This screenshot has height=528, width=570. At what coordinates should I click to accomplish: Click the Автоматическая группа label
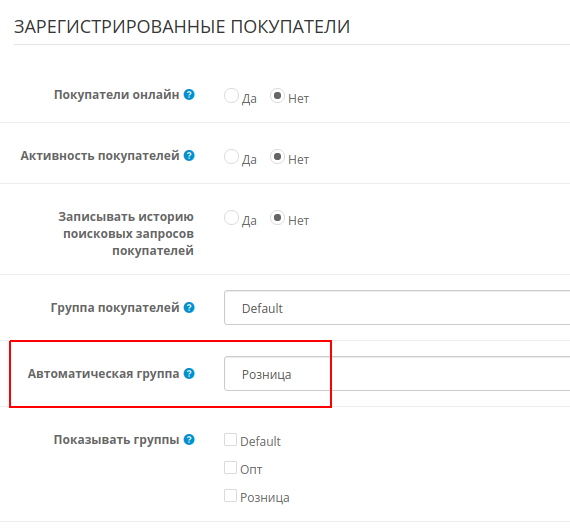tap(104, 374)
